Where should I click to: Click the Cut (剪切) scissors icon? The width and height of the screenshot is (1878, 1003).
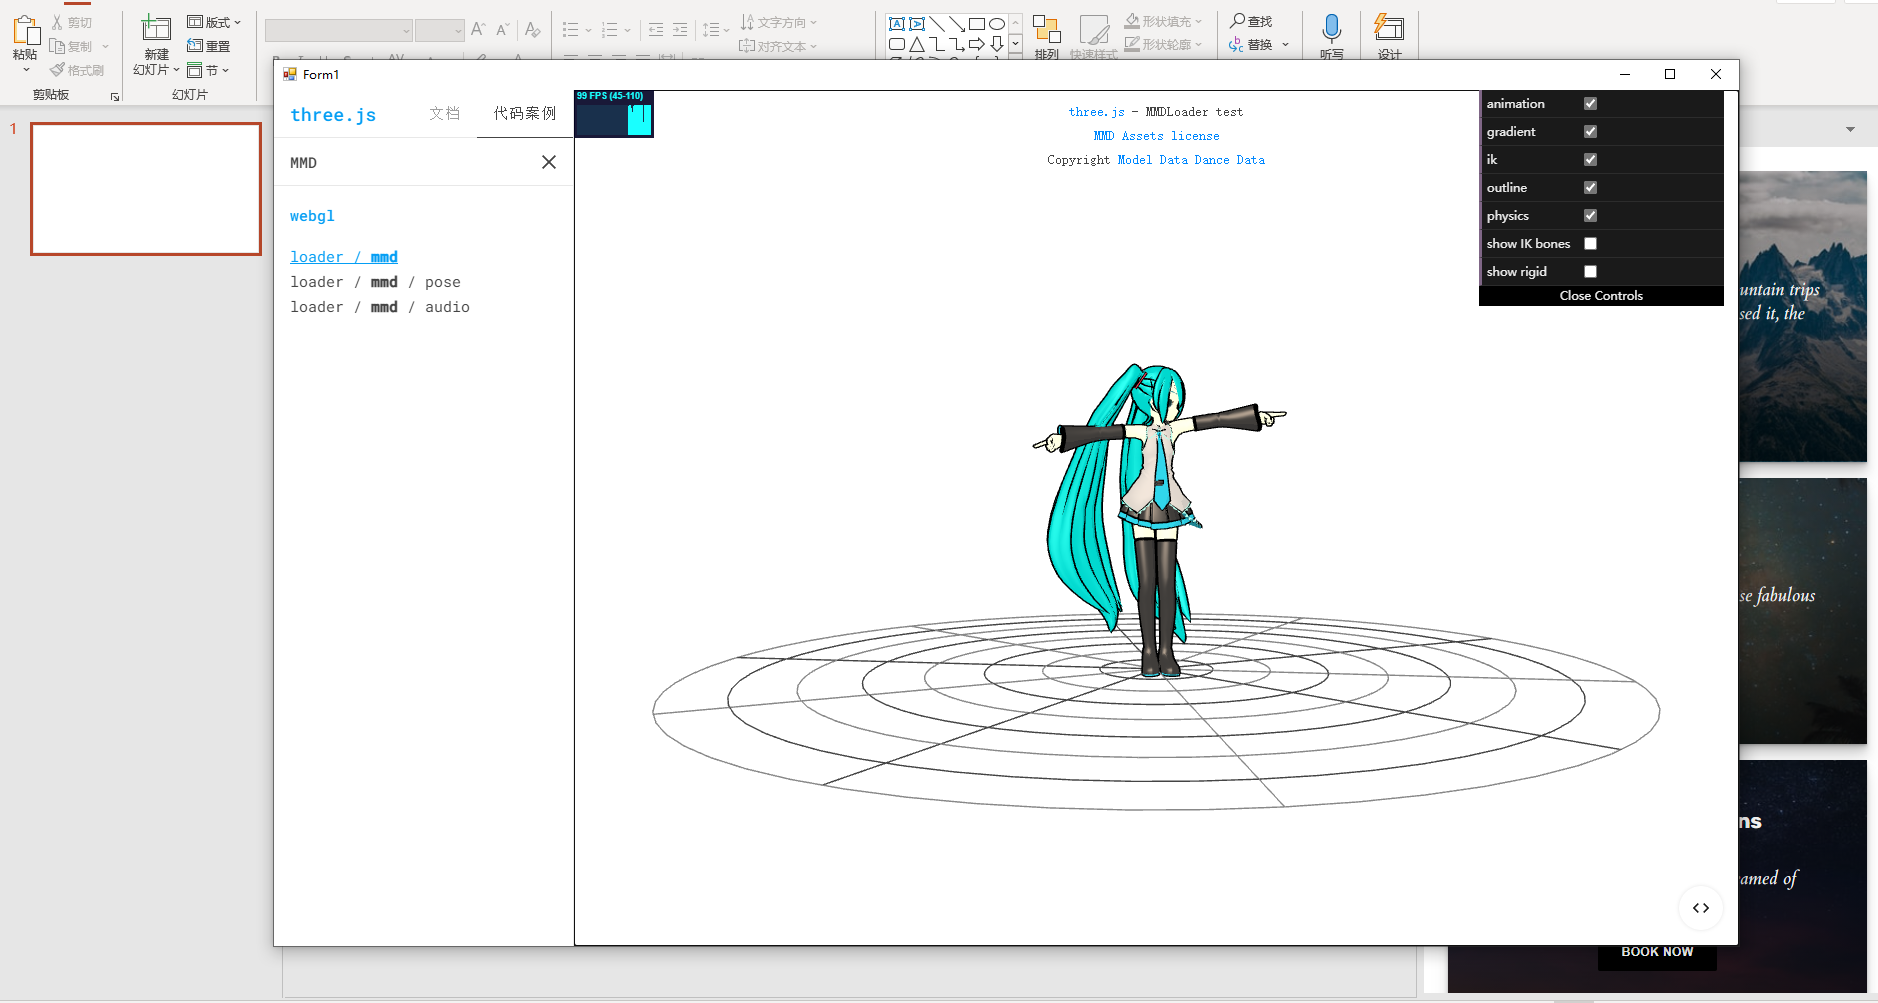[x=57, y=22]
